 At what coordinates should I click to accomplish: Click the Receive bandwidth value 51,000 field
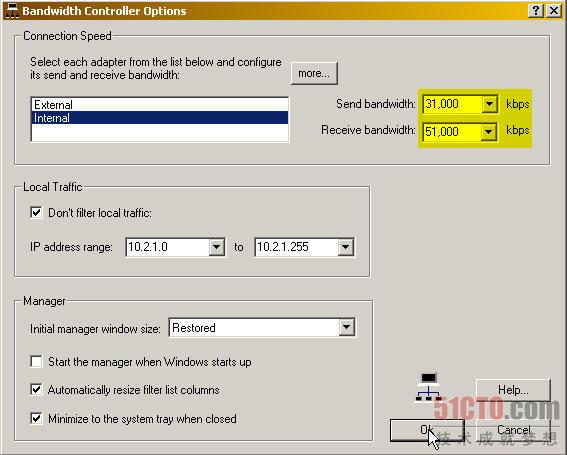pos(452,132)
